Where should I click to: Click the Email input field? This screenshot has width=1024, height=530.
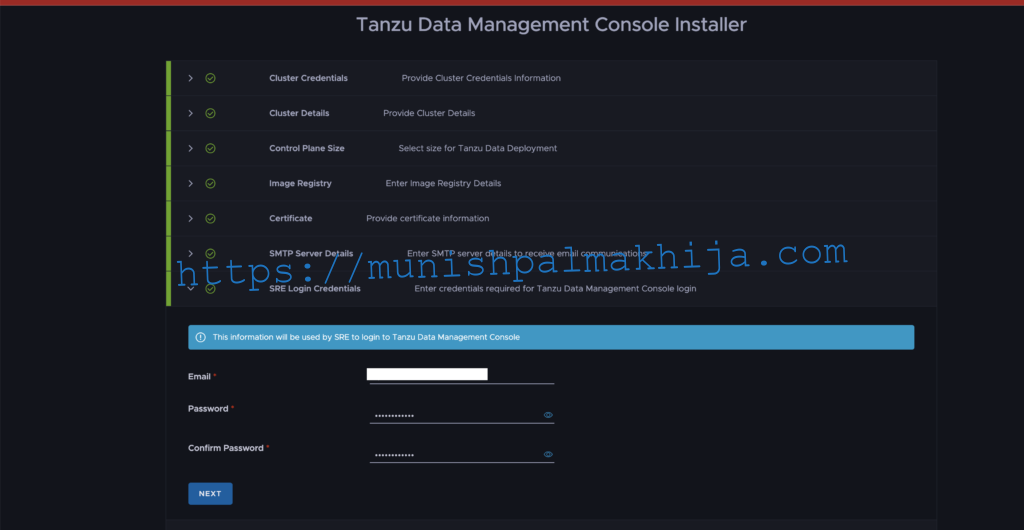click(462, 375)
